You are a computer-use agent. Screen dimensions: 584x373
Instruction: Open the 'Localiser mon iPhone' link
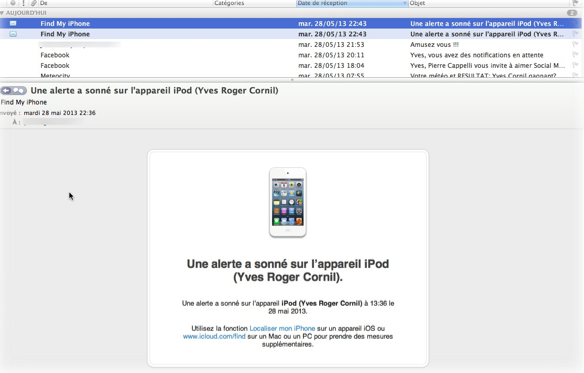point(282,328)
